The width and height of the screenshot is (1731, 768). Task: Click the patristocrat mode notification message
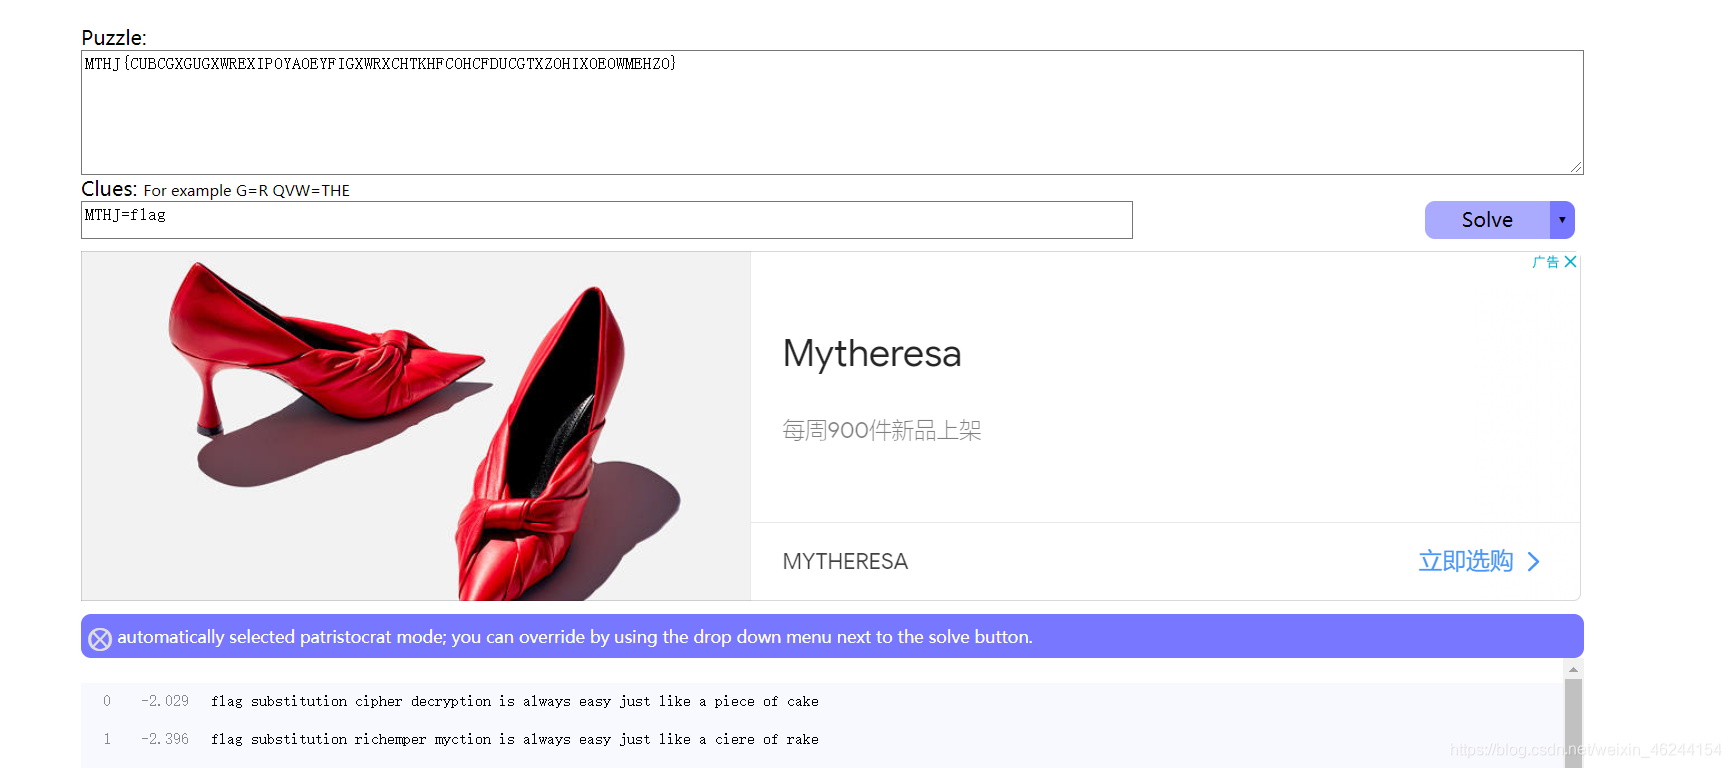click(x=575, y=637)
